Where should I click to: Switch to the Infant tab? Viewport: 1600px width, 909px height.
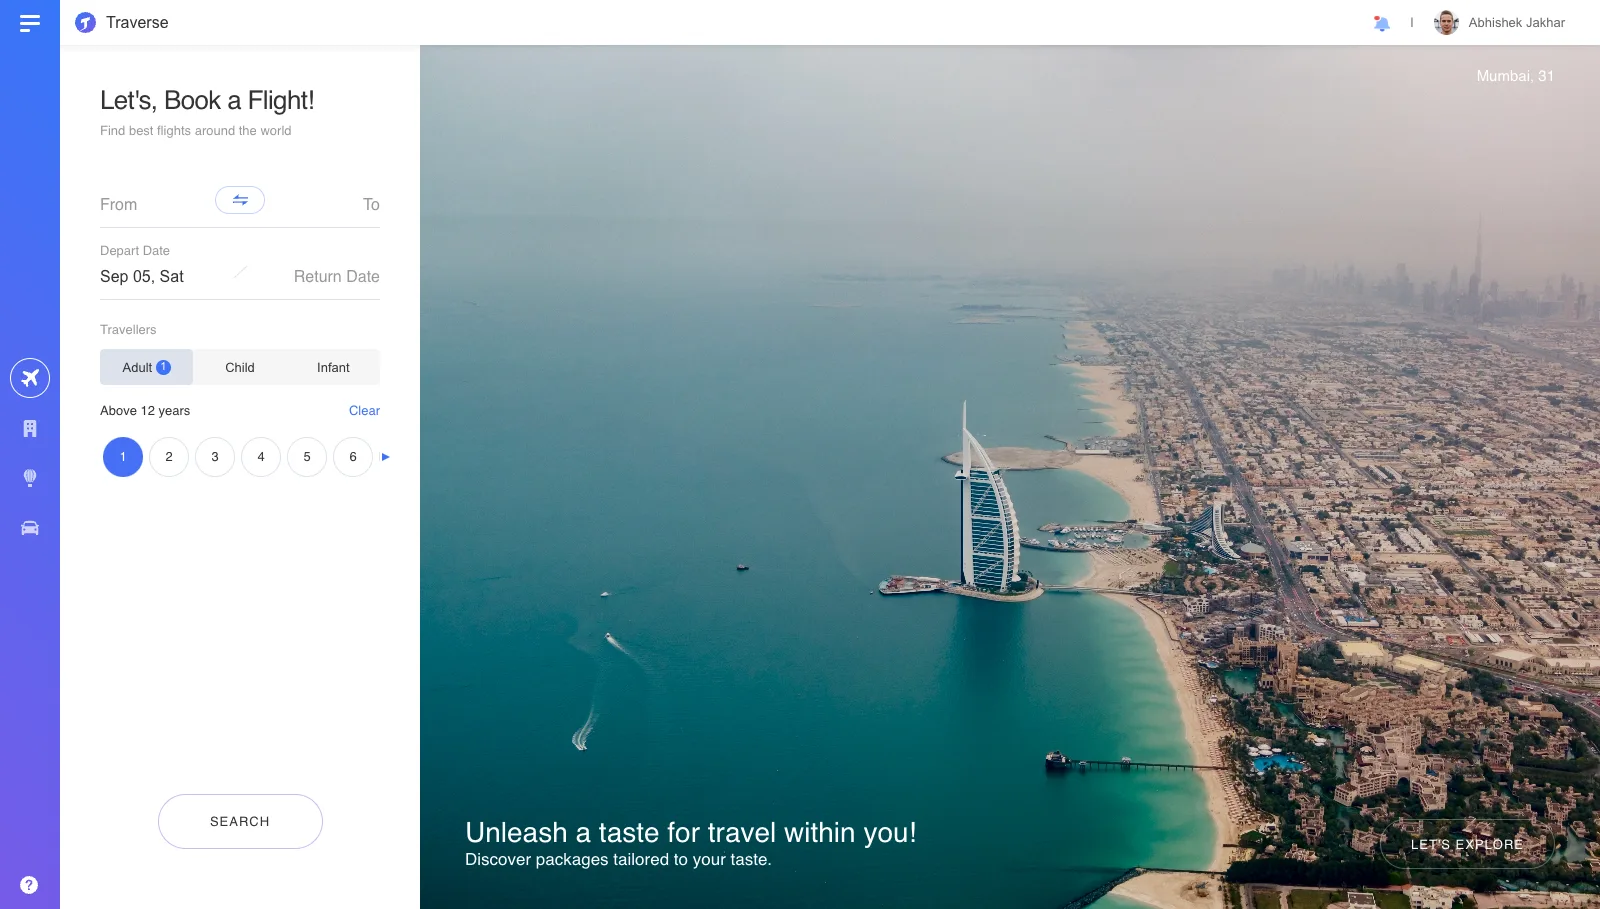(333, 367)
